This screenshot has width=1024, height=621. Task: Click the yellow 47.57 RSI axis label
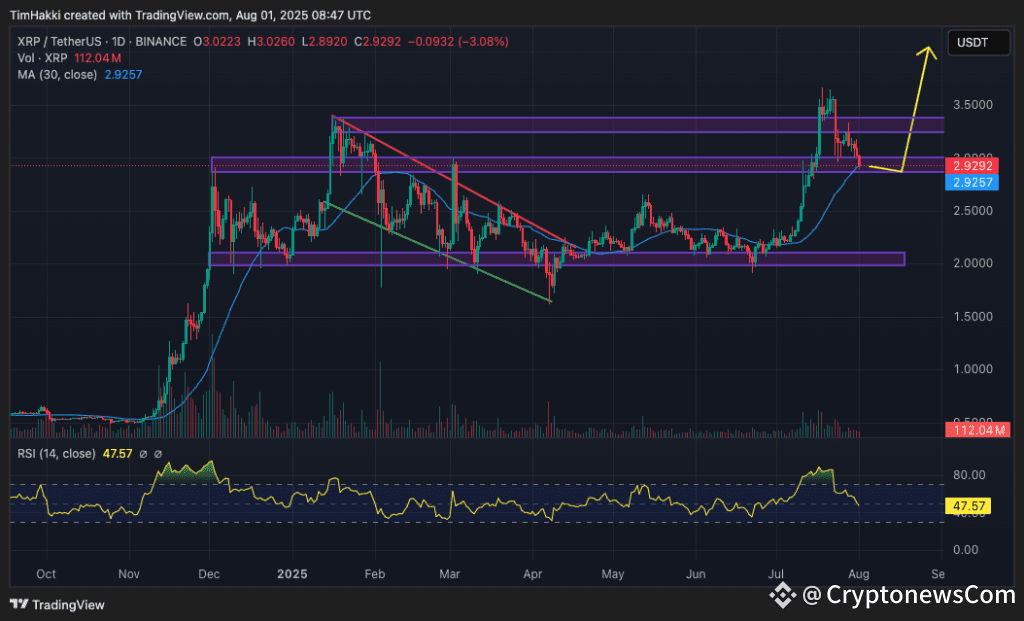click(968, 506)
